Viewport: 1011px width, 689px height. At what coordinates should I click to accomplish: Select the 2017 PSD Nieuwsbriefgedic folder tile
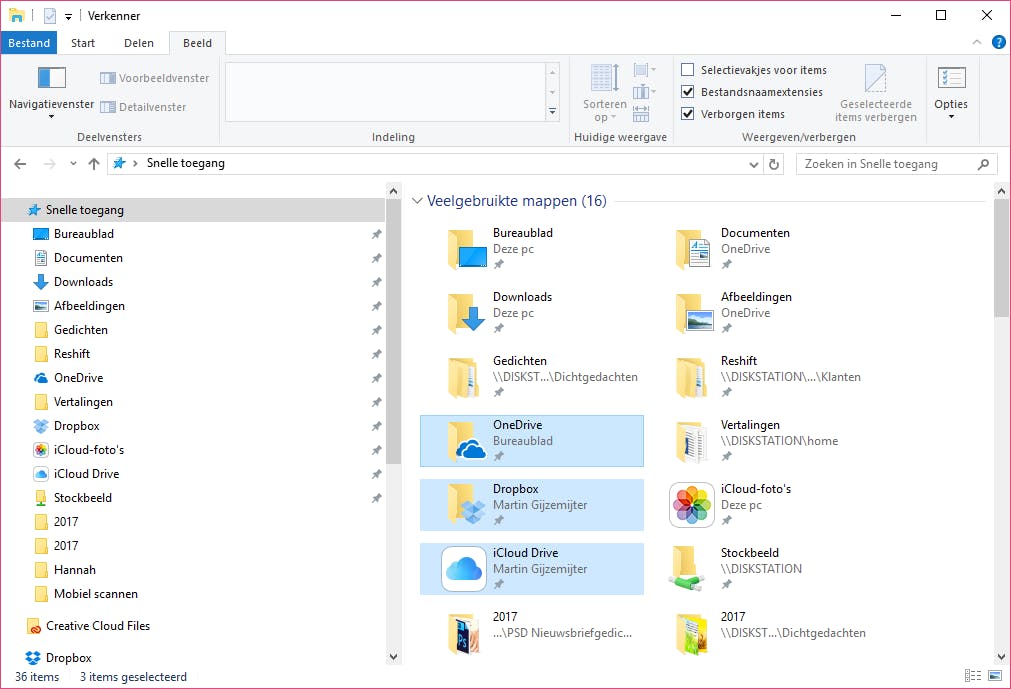(x=532, y=633)
